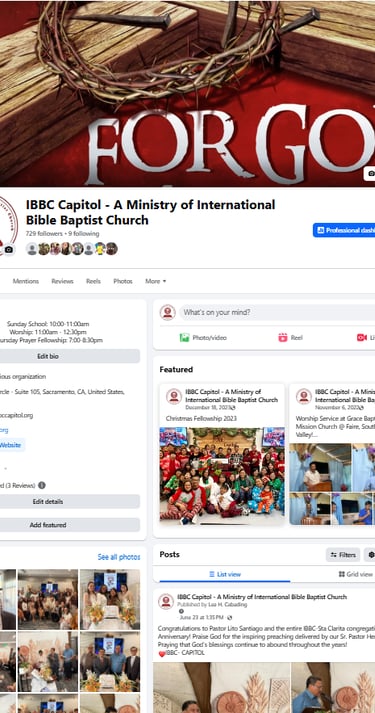Screen dimensions: 375x713
Task: Add a Photo/video to post
Action: point(203,337)
